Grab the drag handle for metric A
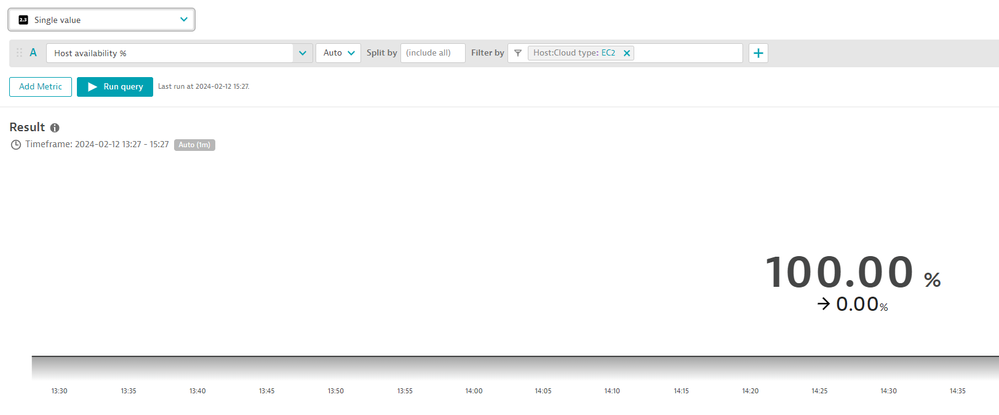The height and width of the screenshot is (415, 999). click(x=19, y=53)
